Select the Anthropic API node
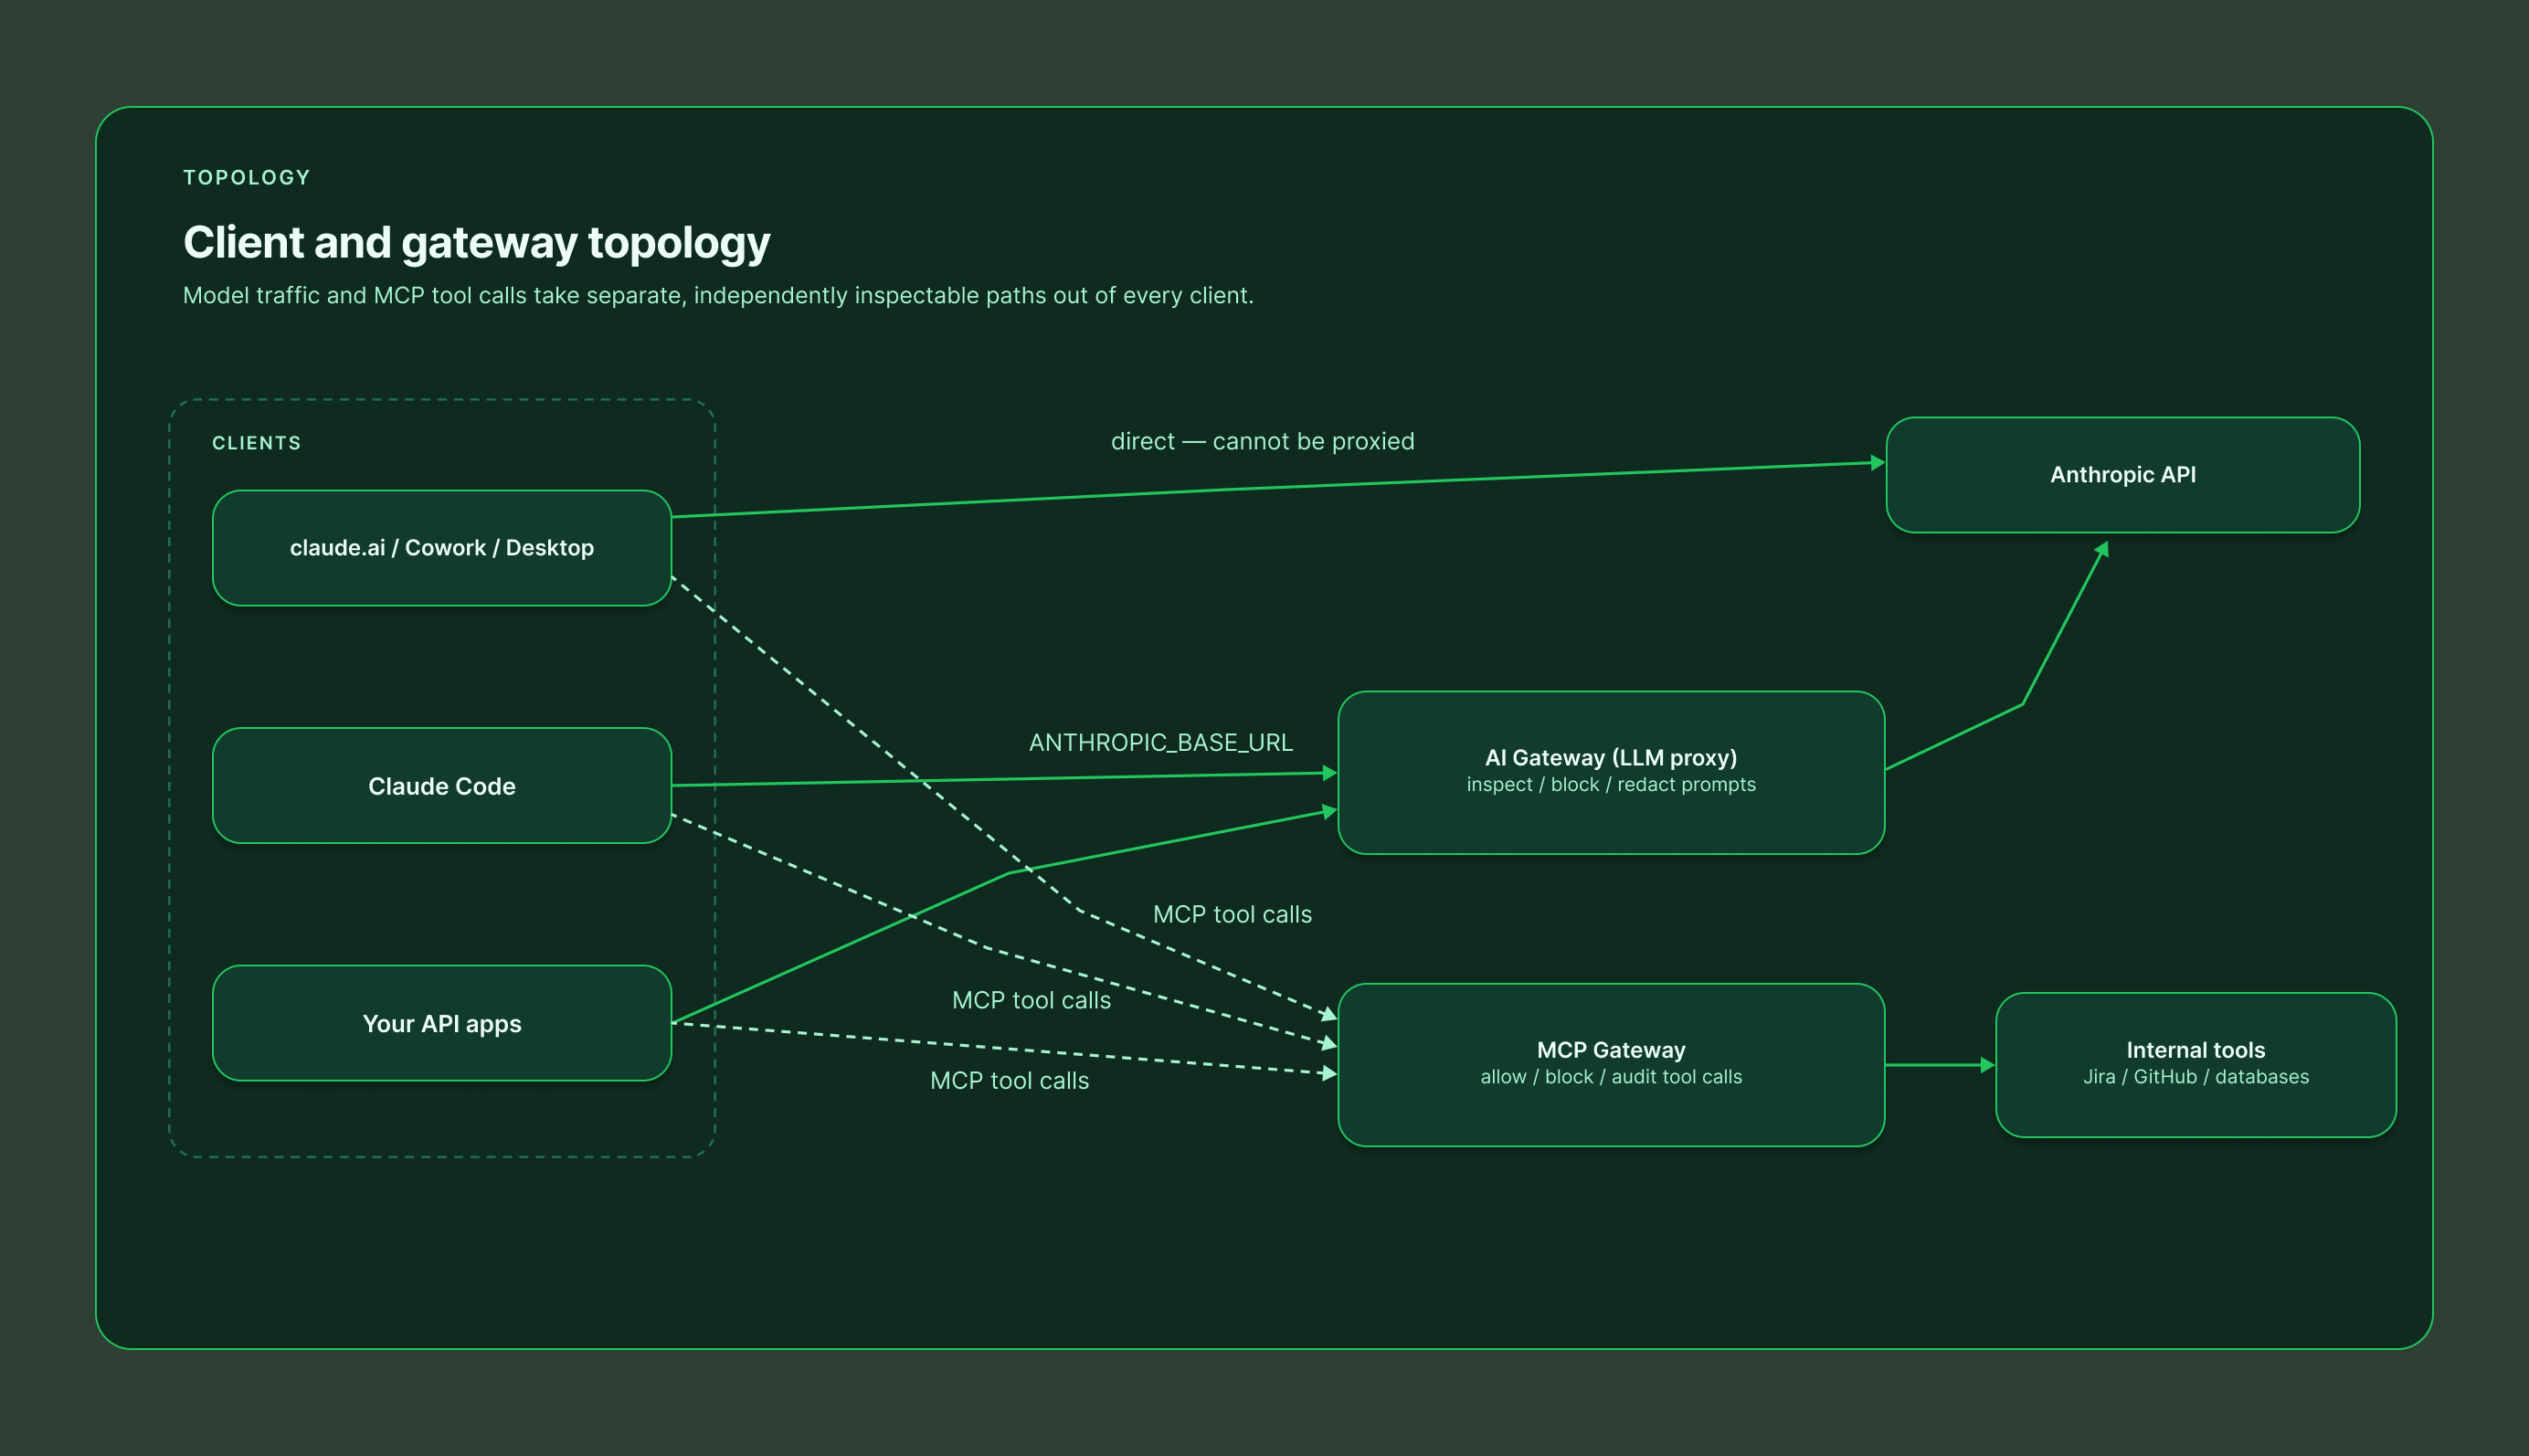 click(x=2122, y=475)
